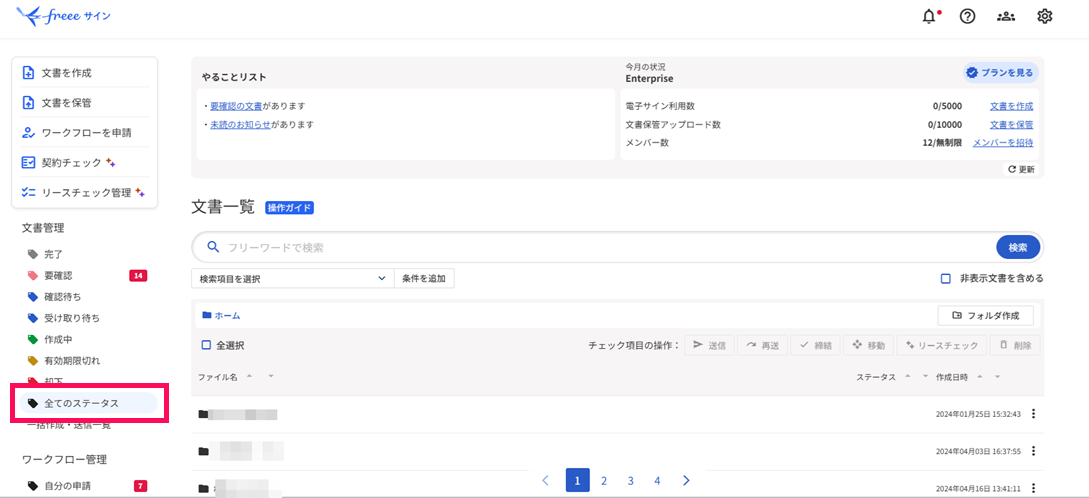Go to page 4 in pagination
This screenshot has width=1089, height=498.
[x=657, y=480]
